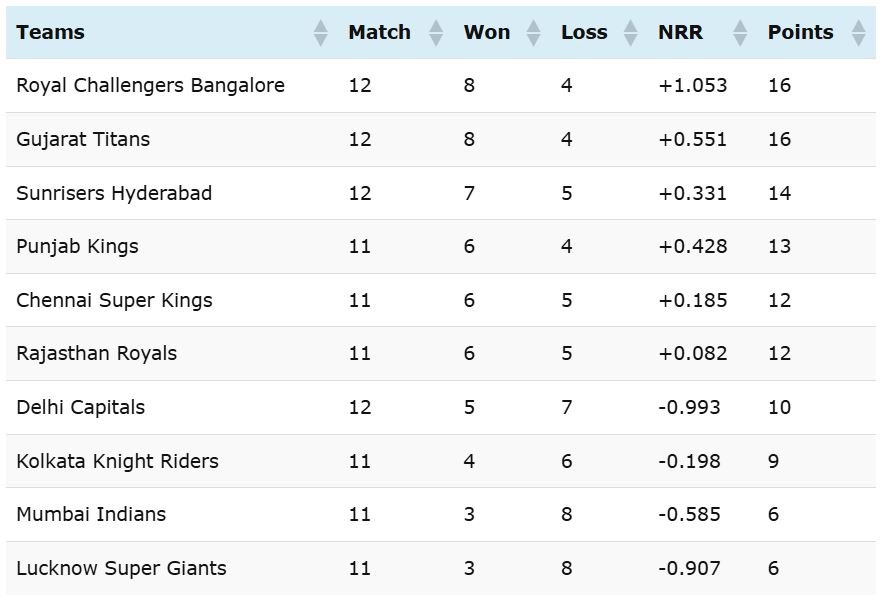The height and width of the screenshot is (603, 883).
Task: Click the Rajasthan Royals team name
Action: 97,354
